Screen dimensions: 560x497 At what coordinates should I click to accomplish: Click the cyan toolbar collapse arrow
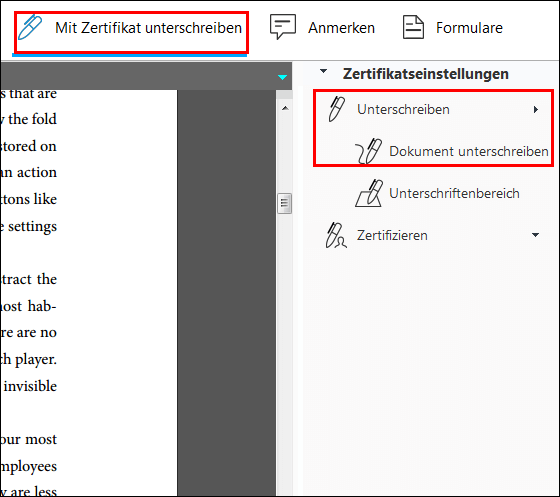point(282,77)
